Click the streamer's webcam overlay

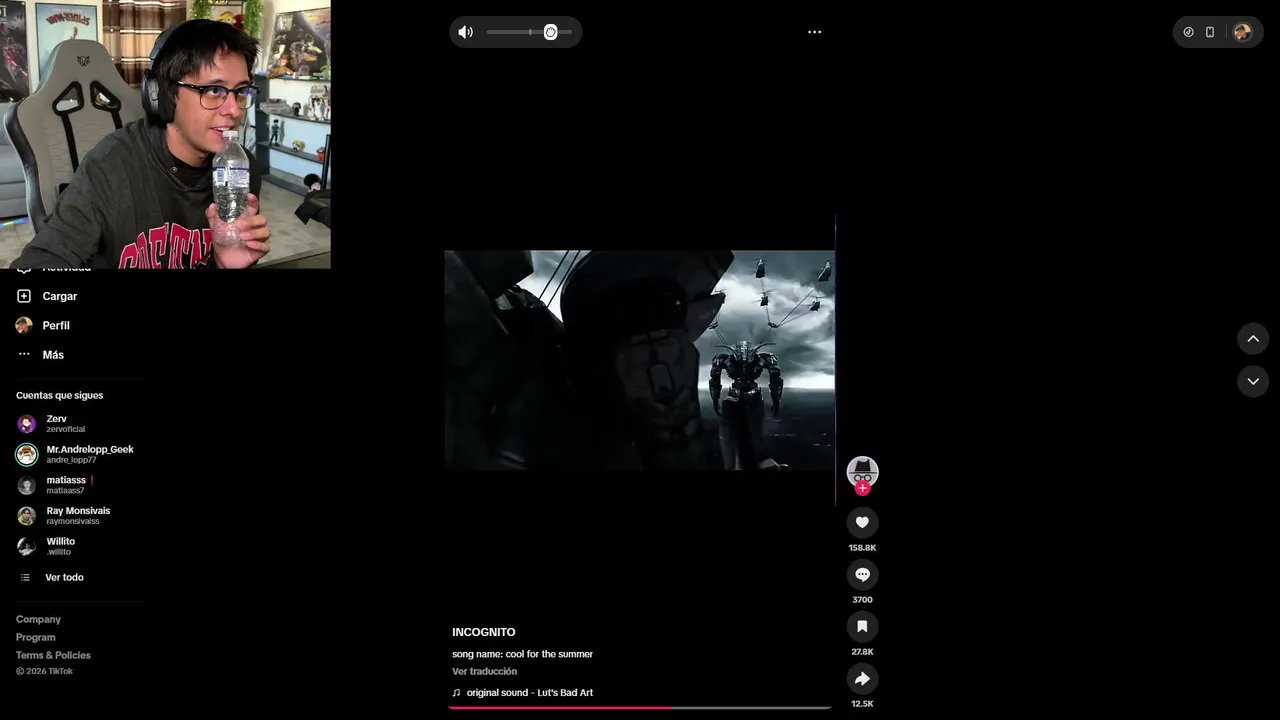(x=165, y=134)
